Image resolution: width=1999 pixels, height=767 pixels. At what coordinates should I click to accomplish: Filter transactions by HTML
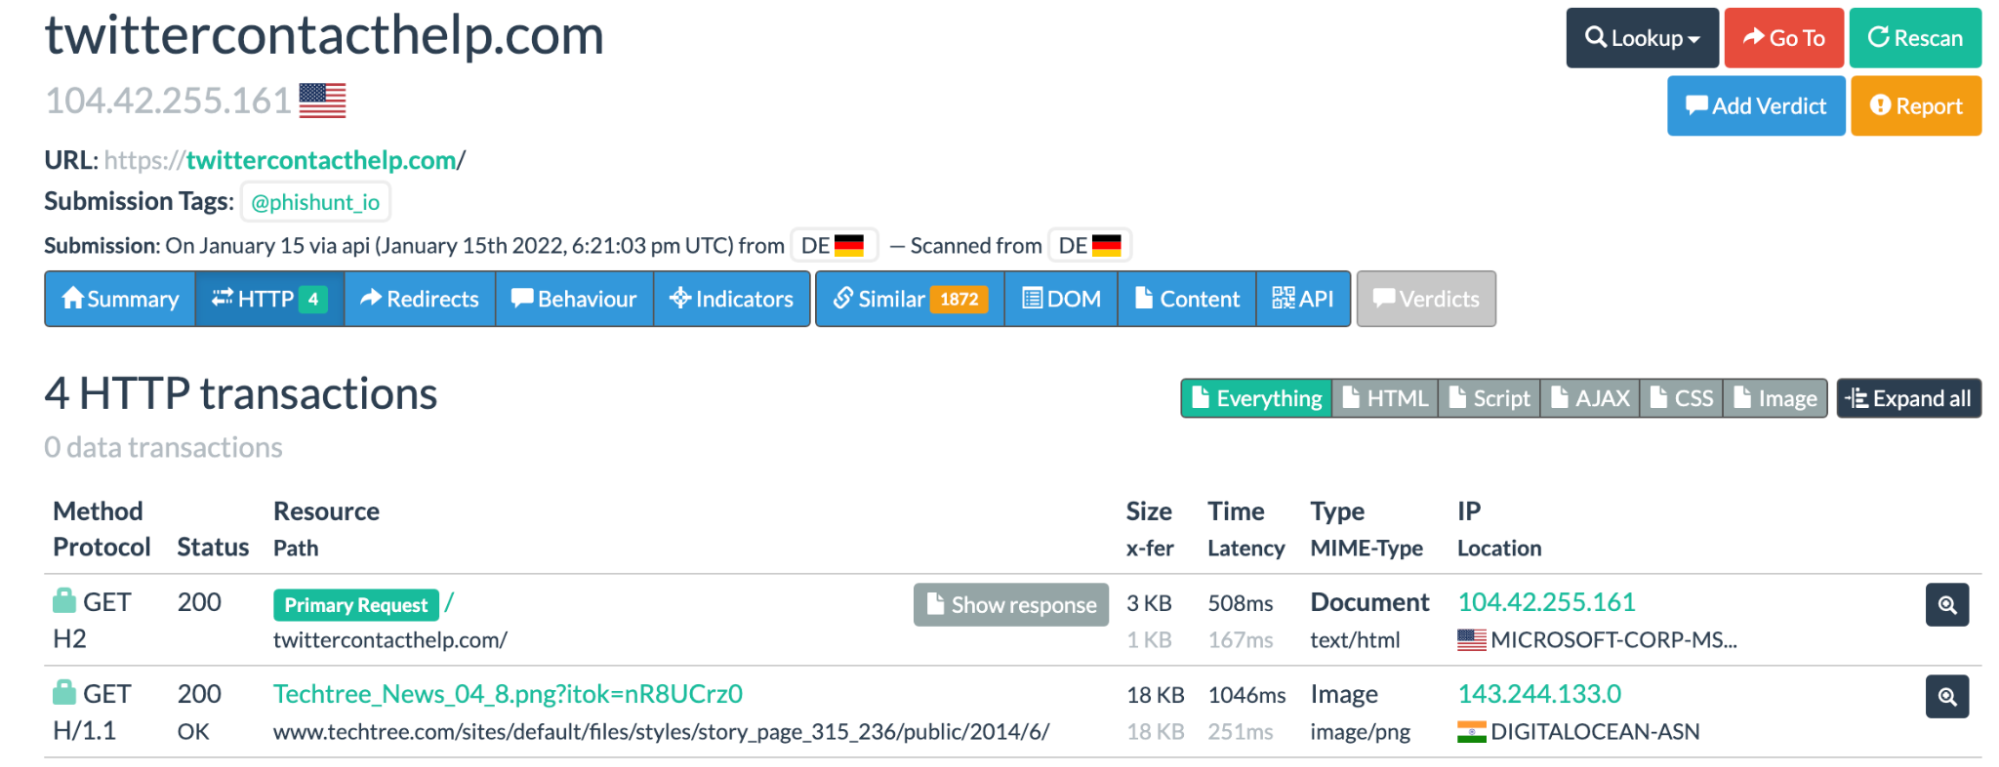point(1385,398)
